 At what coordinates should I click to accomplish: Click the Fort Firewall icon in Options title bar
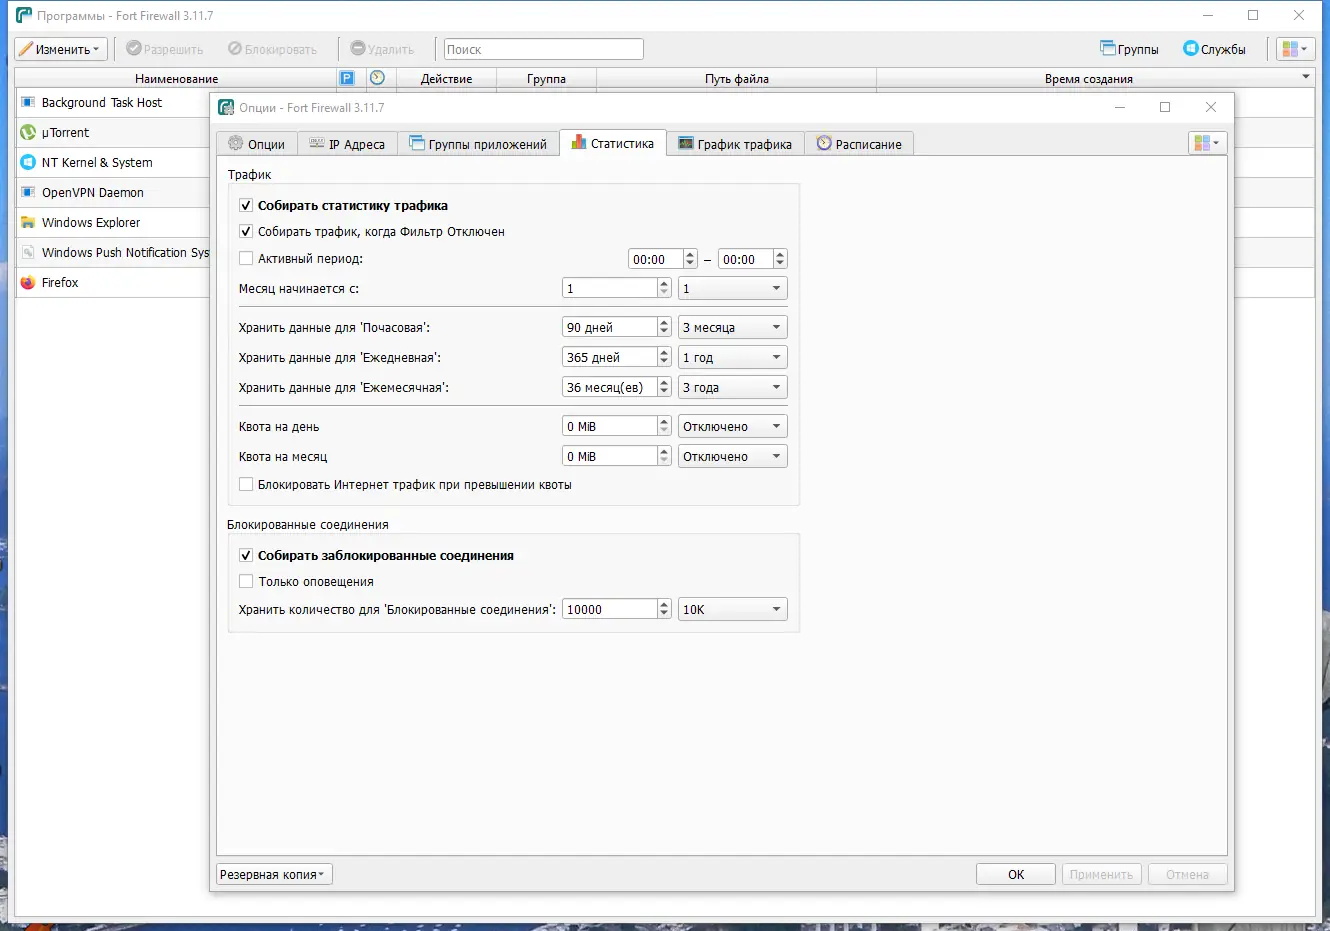tap(226, 107)
